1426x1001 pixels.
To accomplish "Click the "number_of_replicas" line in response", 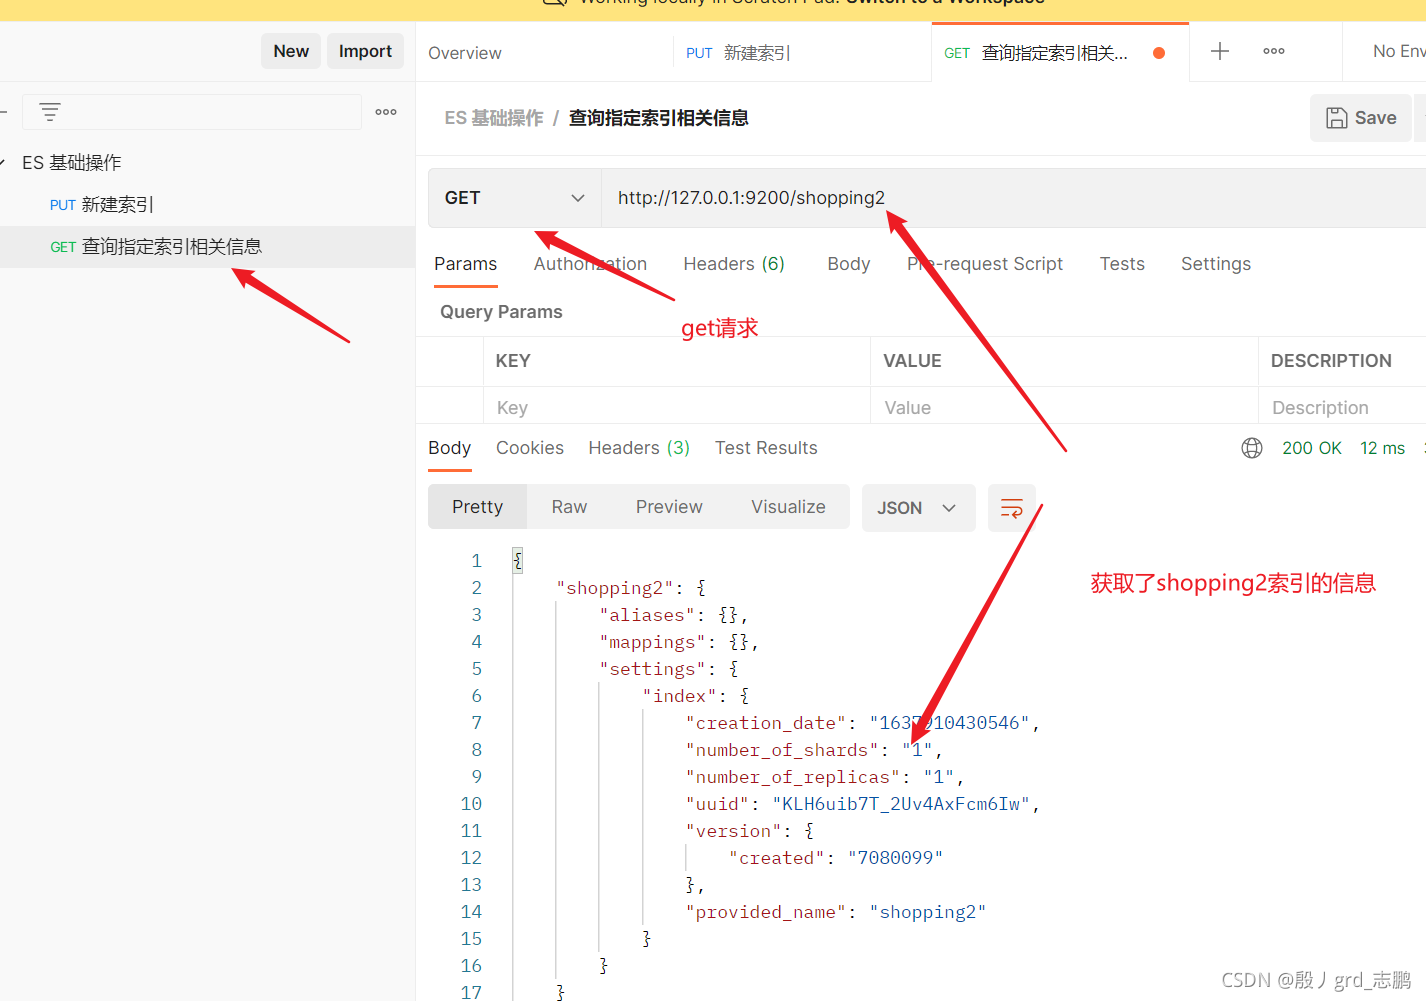I will click(824, 777).
